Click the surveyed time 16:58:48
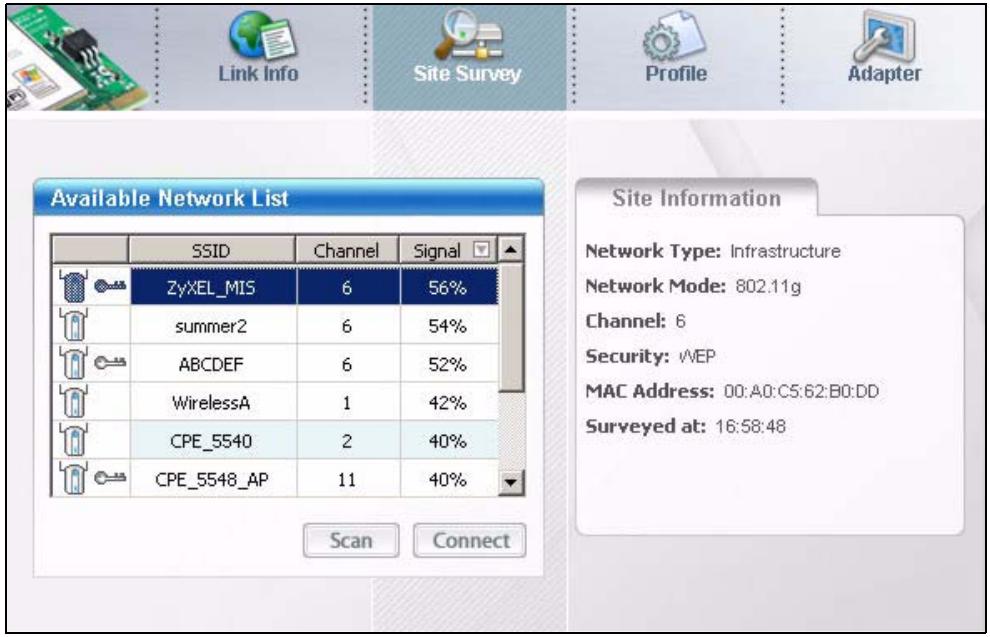The height and width of the screenshot is (637, 990). [x=751, y=427]
